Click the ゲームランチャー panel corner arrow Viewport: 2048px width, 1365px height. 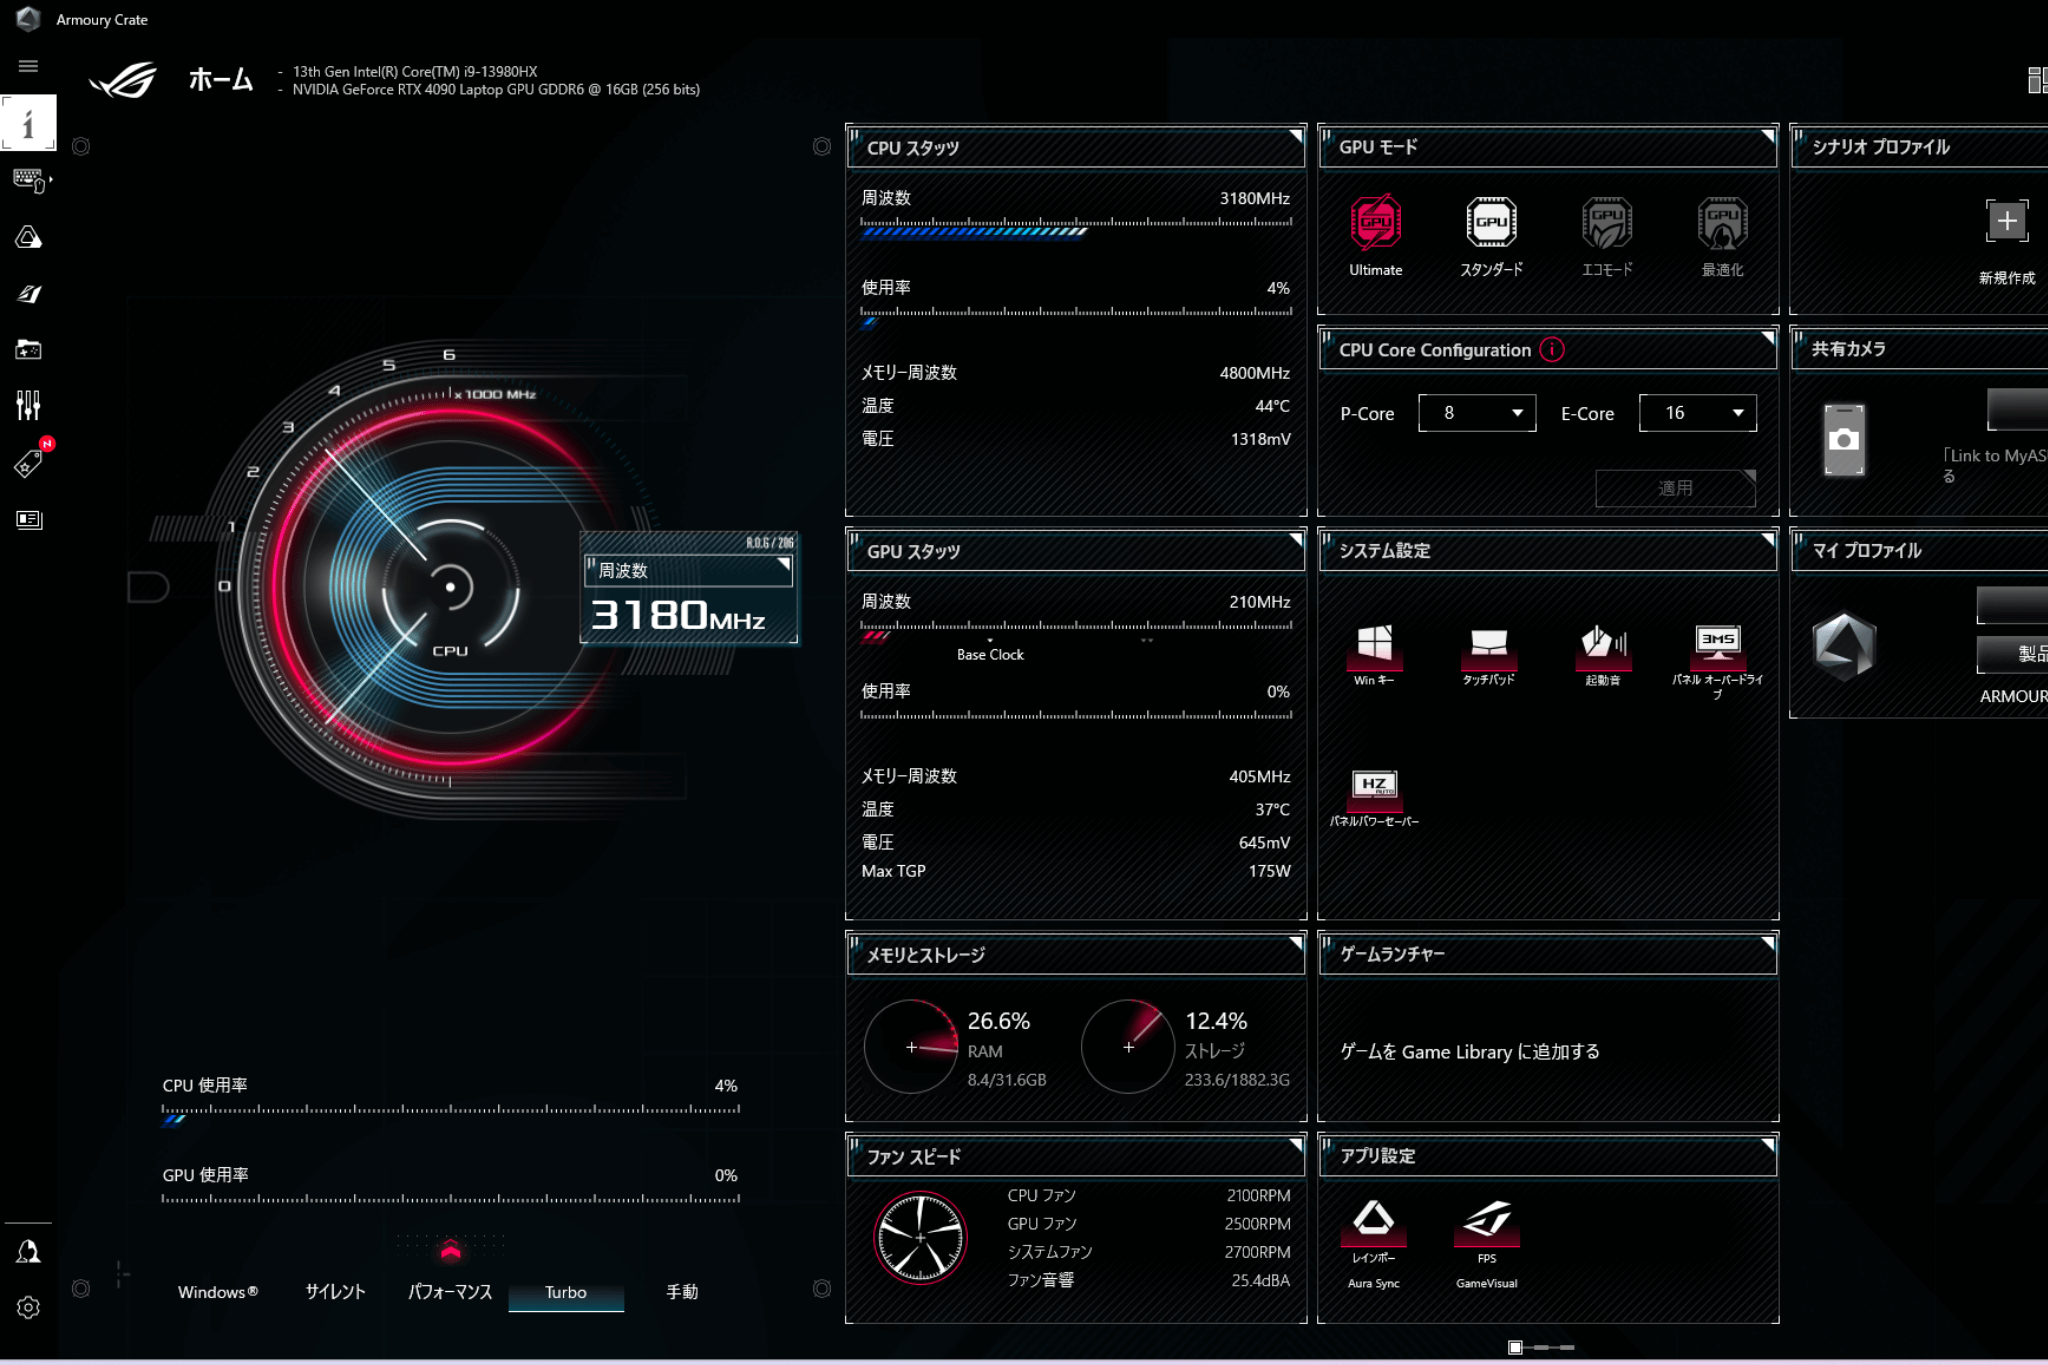pos(1767,942)
